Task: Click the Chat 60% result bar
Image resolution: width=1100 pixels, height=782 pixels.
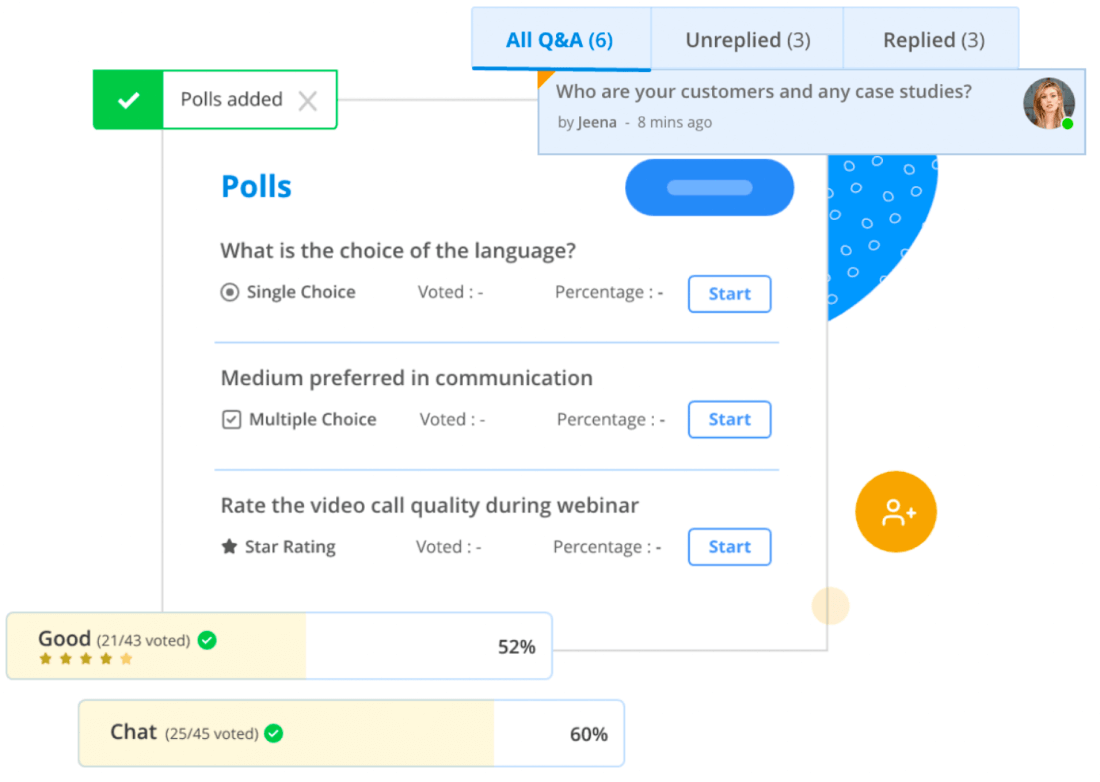Action: click(351, 733)
